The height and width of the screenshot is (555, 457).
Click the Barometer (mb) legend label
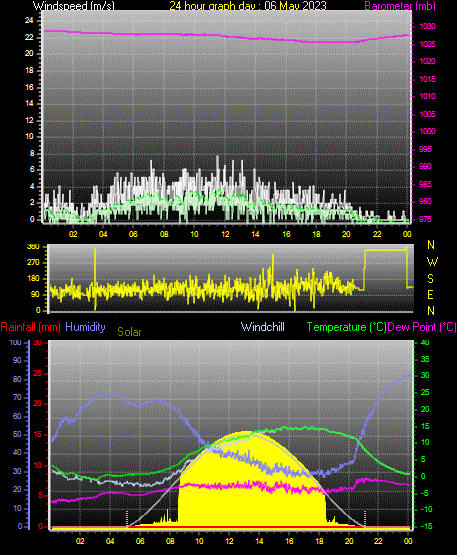click(x=400, y=6)
